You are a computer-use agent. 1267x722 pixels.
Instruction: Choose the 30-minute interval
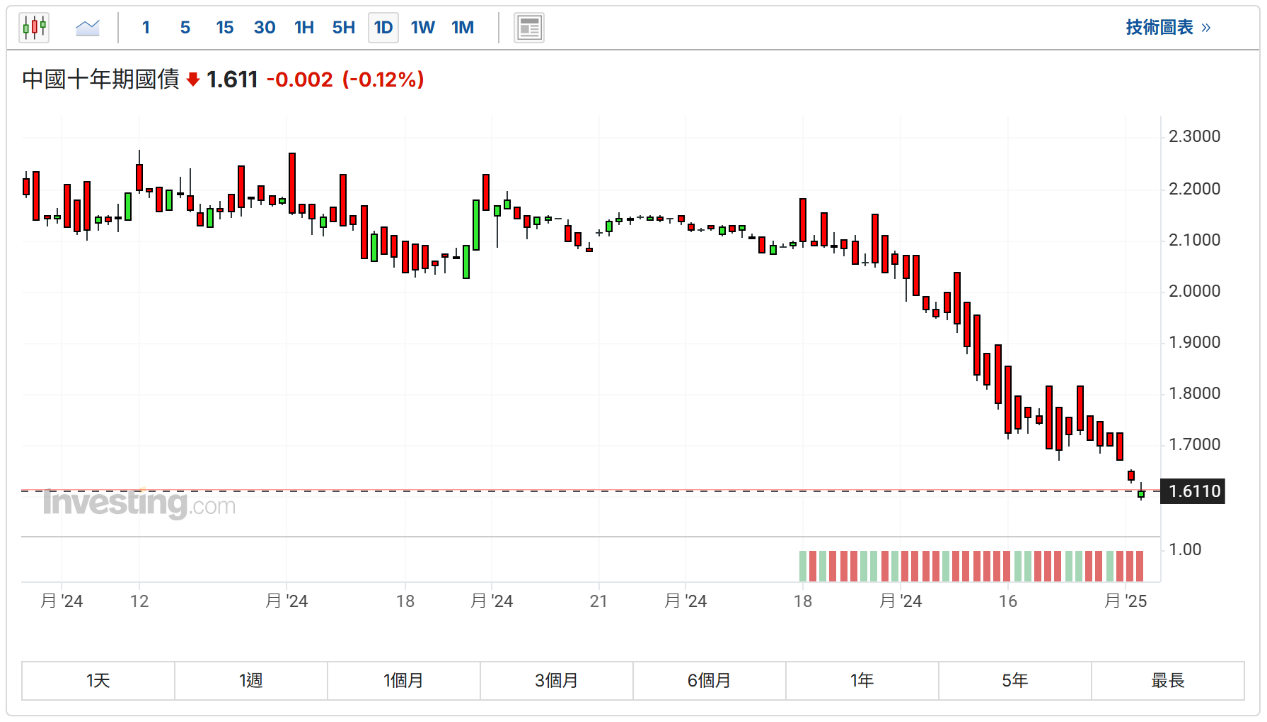click(x=264, y=28)
